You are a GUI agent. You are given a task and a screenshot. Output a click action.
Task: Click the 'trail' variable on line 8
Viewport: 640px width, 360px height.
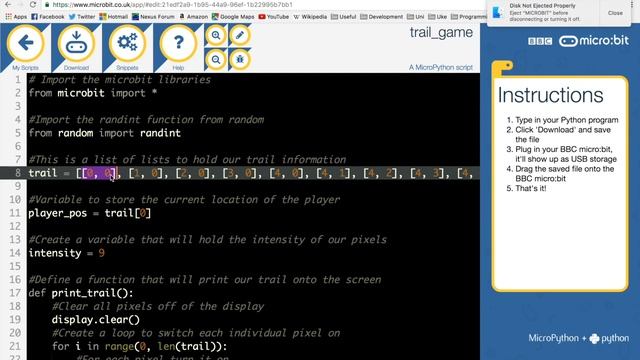[42, 173]
